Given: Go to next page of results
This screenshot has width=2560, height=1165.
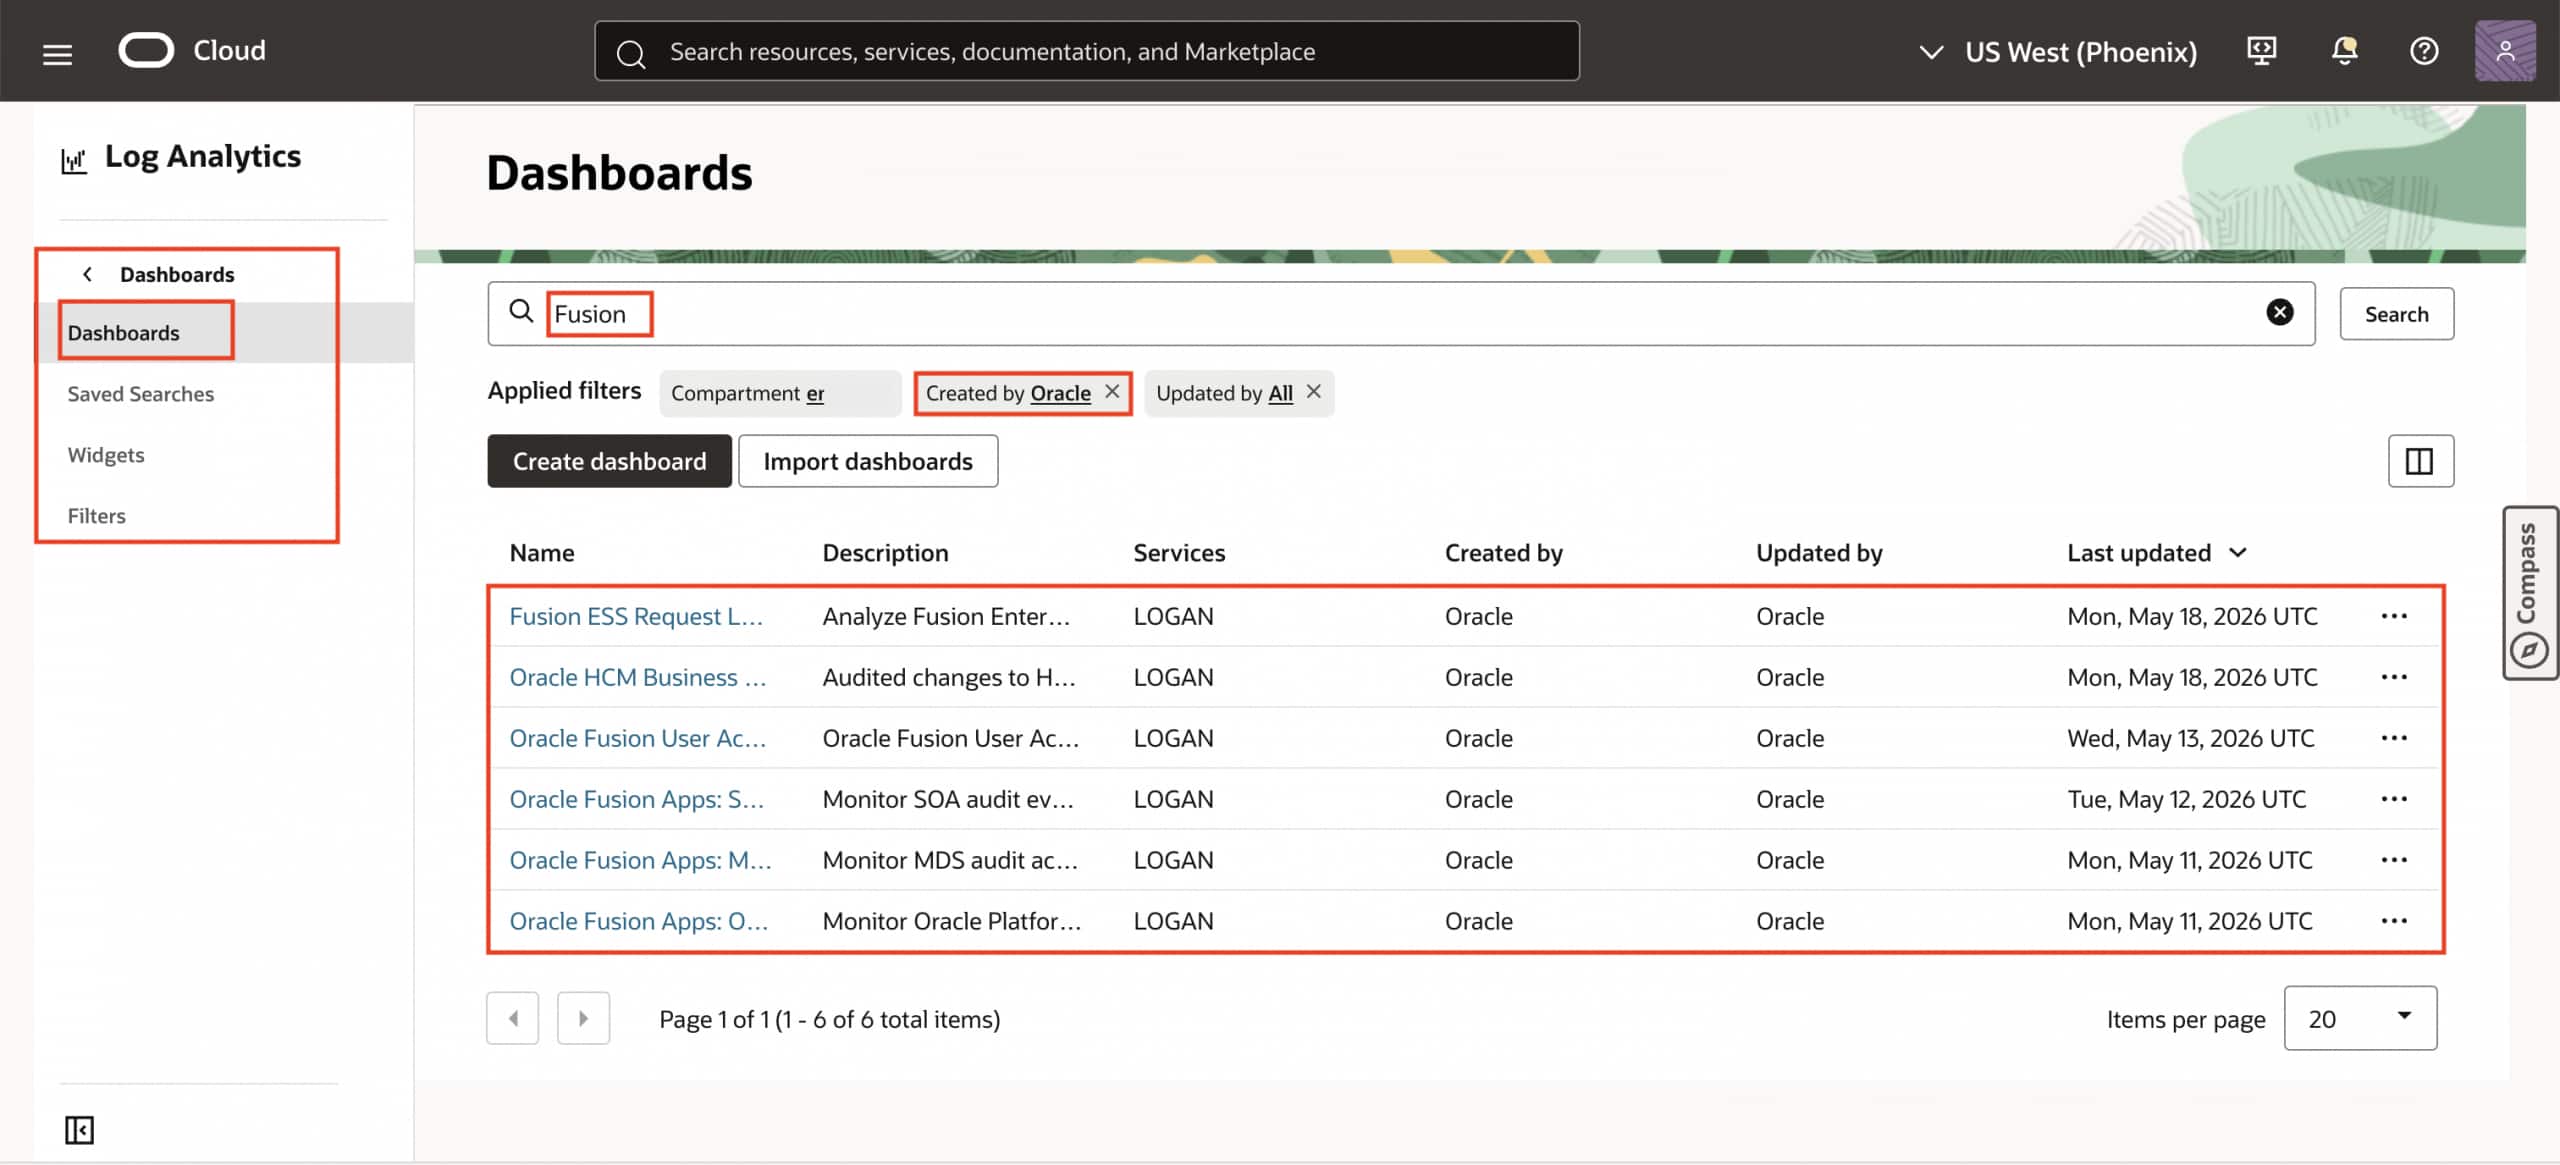Looking at the screenshot, I should click(583, 1018).
